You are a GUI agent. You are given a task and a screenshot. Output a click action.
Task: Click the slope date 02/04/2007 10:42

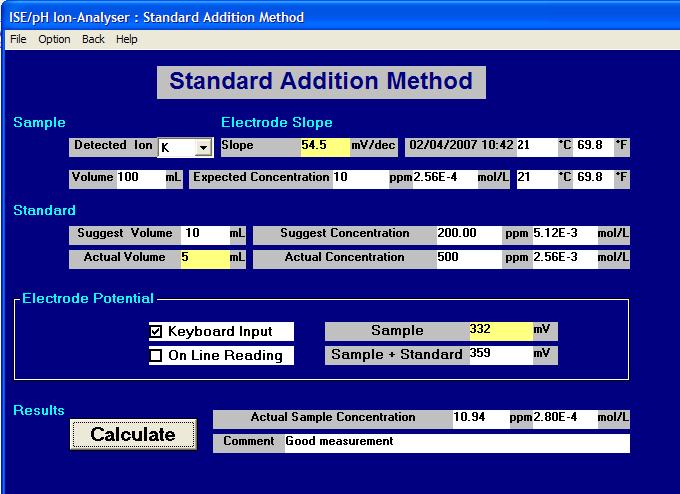point(461,145)
